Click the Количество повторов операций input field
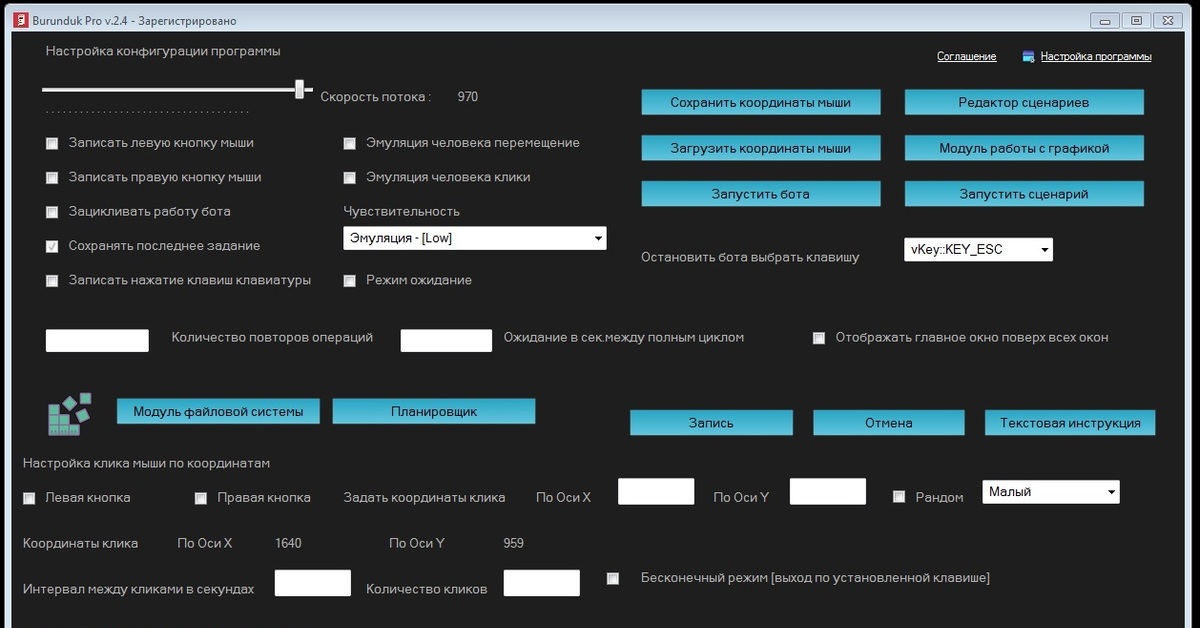The width and height of the screenshot is (1200, 628). [97, 340]
